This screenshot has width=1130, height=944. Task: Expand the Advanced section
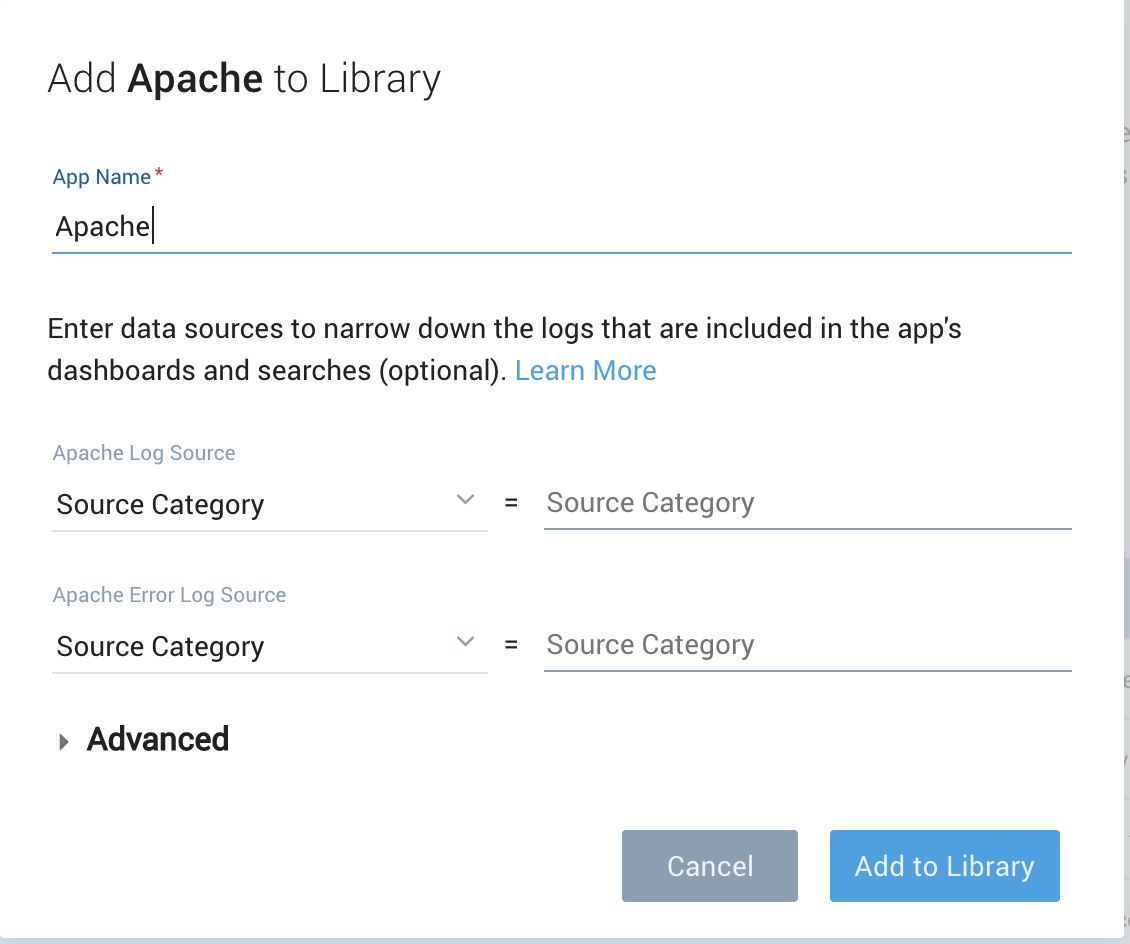pos(144,739)
